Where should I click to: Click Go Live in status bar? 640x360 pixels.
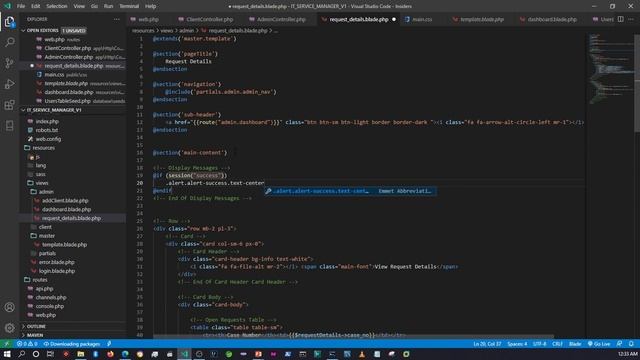coord(599,344)
